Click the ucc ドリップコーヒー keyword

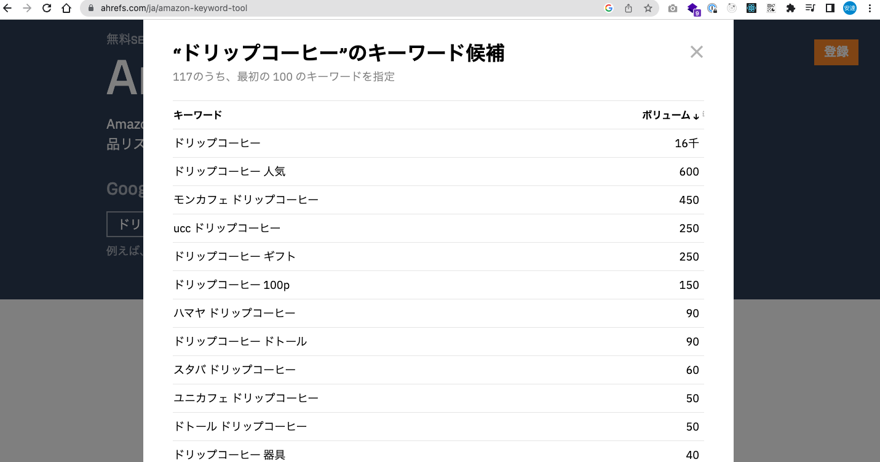[x=227, y=228]
